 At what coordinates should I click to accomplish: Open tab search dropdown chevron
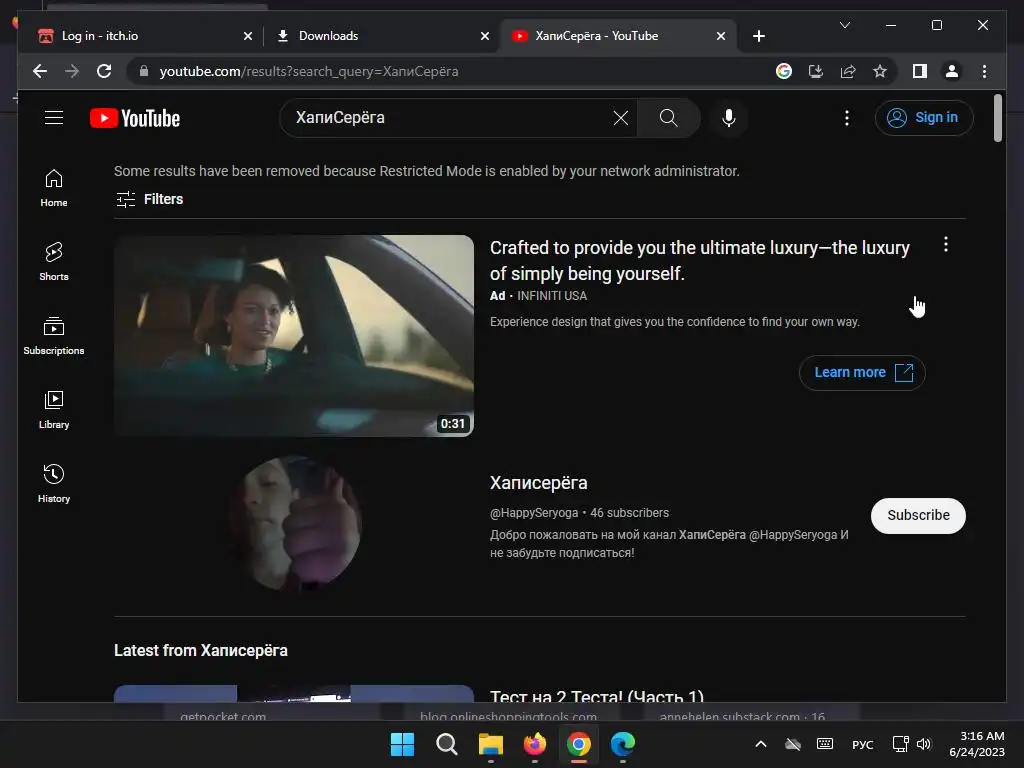pyautogui.click(x=844, y=25)
